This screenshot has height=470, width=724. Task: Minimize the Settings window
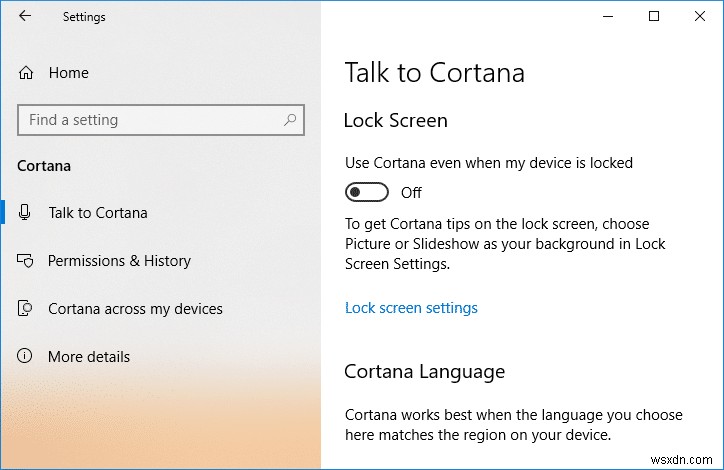point(608,17)
